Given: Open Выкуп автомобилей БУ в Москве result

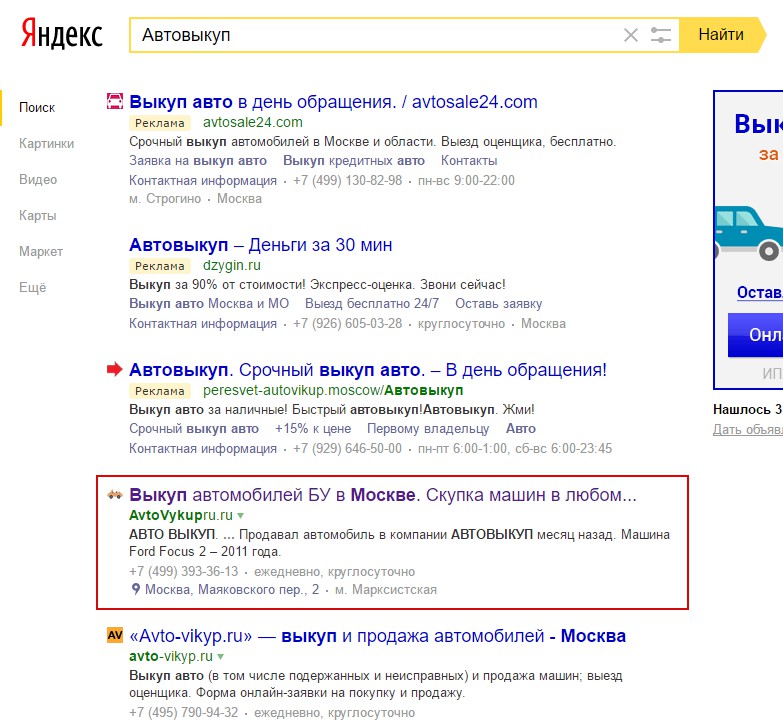Looking at the screenshot, I should [x=383, y=495].
